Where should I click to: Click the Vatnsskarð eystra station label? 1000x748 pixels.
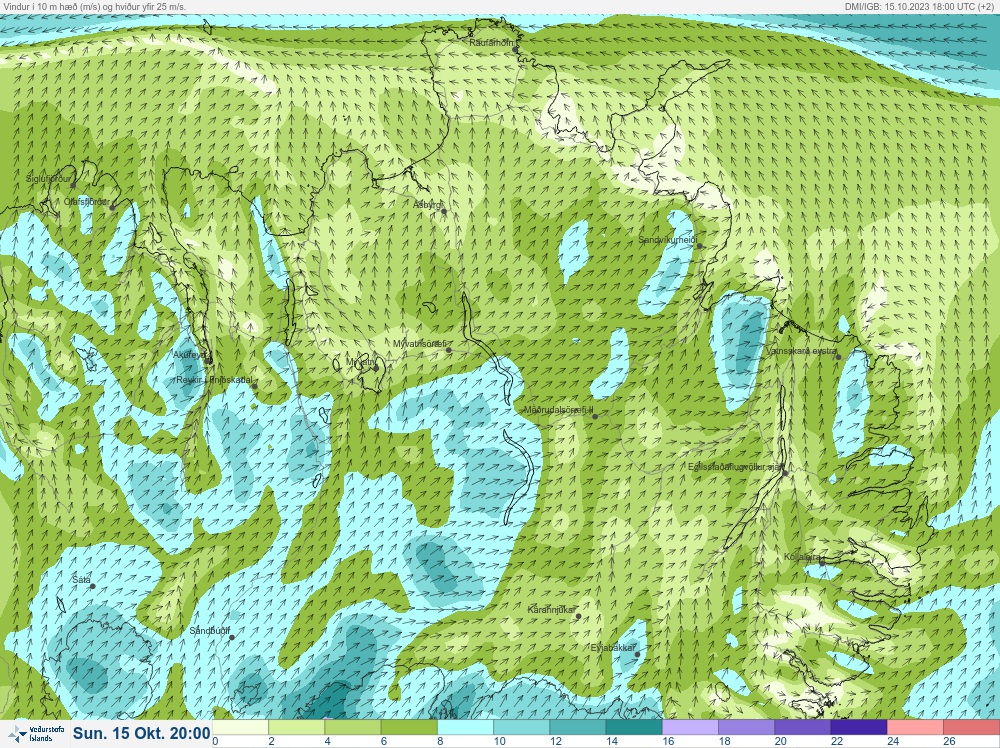(801, 351)
